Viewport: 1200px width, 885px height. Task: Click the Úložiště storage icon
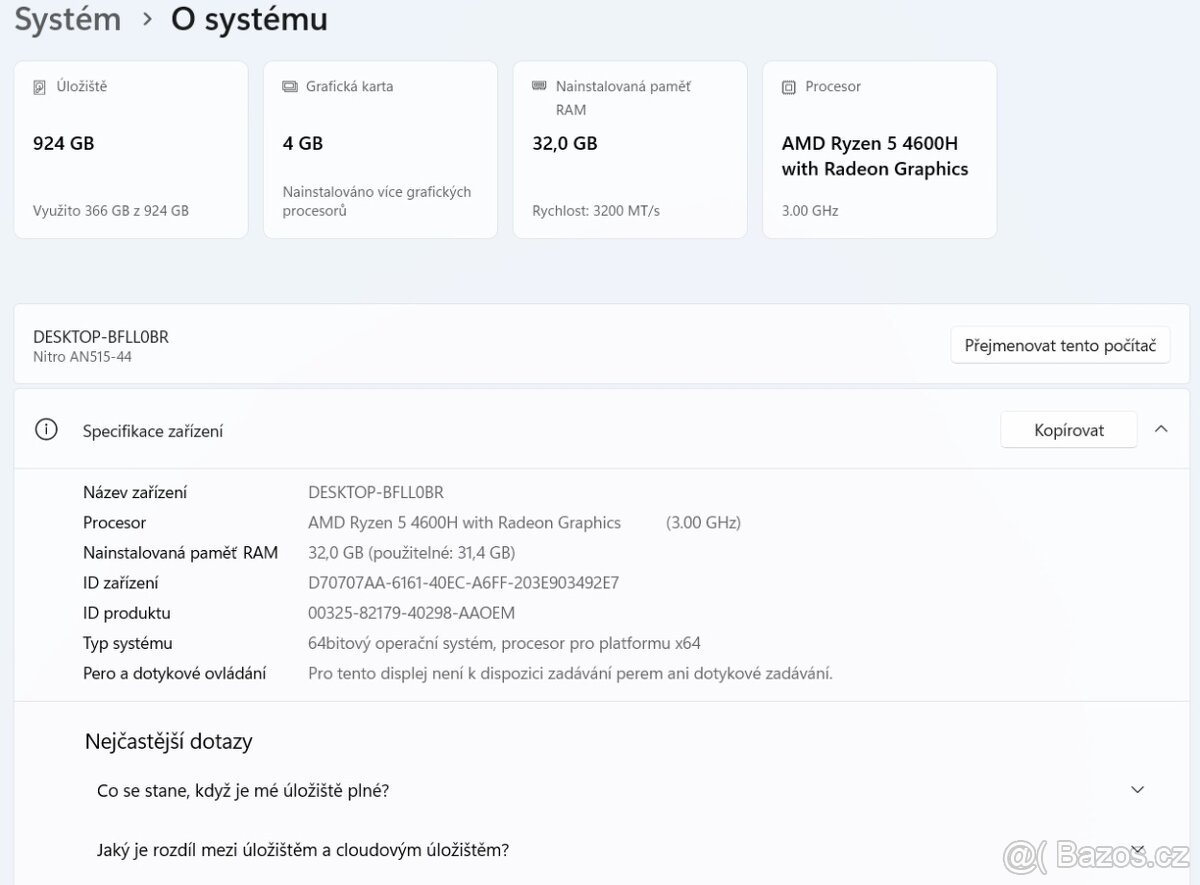(x=40, y=86)
